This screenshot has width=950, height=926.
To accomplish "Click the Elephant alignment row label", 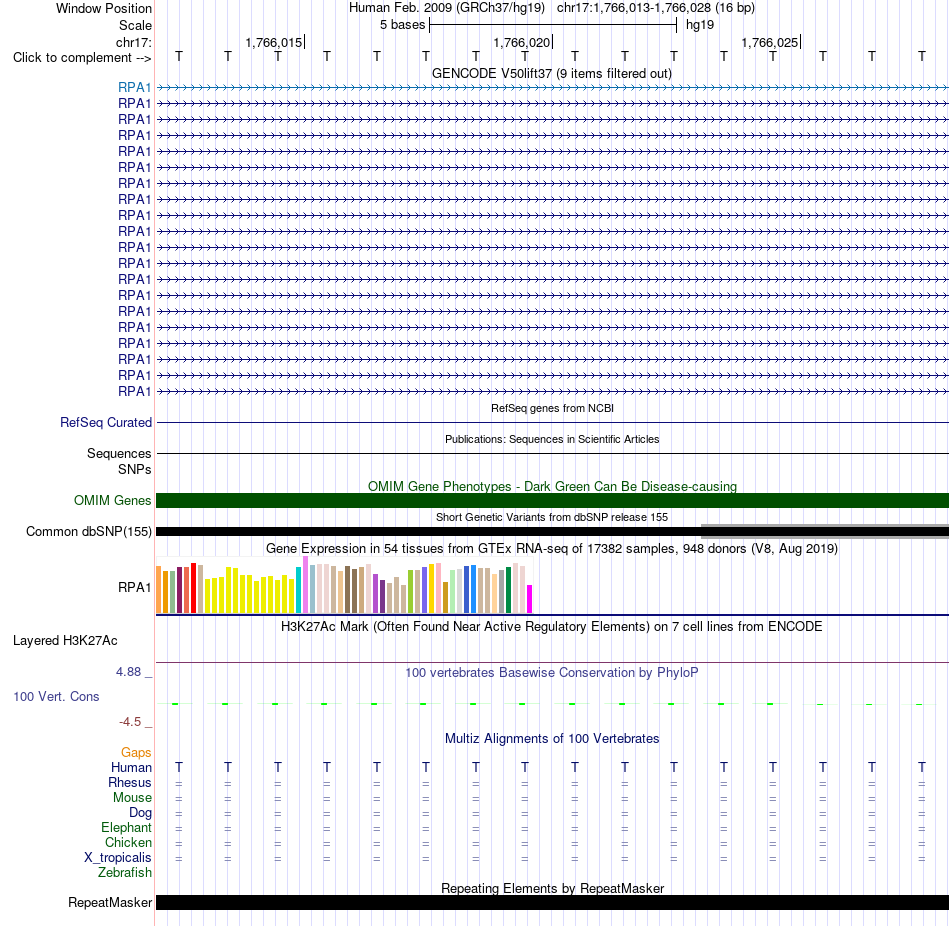I will coord(127,828).
